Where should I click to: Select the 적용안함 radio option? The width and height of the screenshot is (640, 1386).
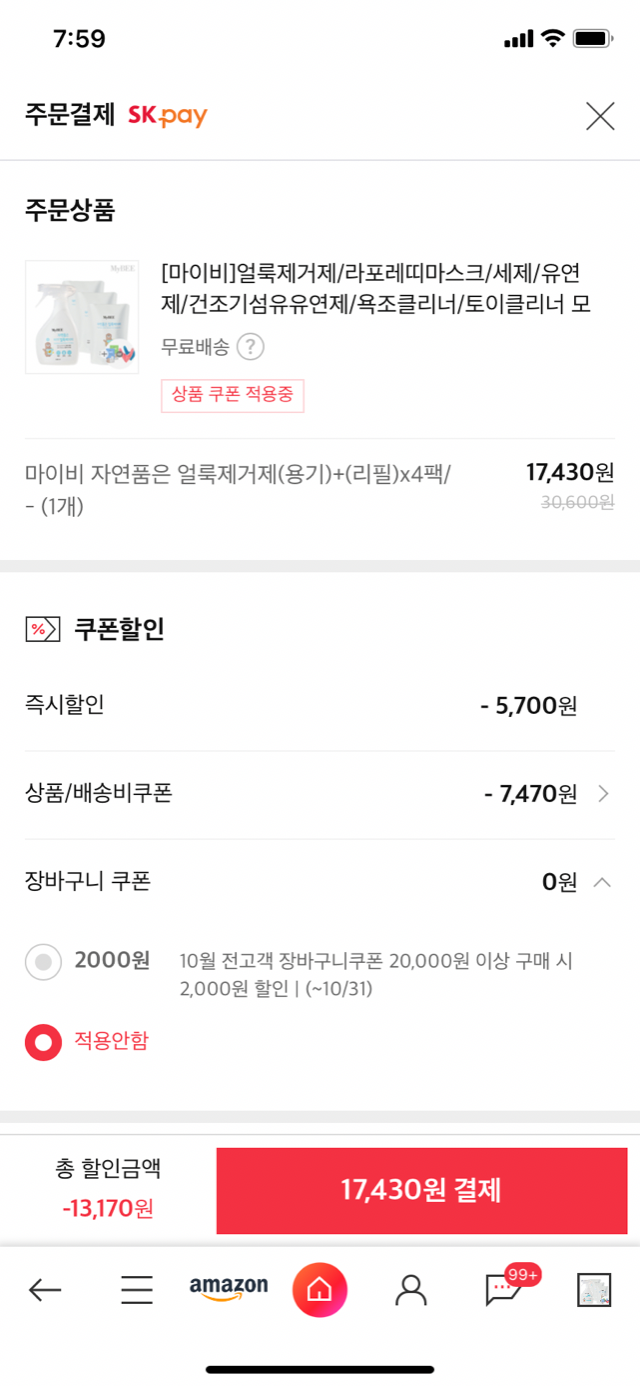[43, 1042]
